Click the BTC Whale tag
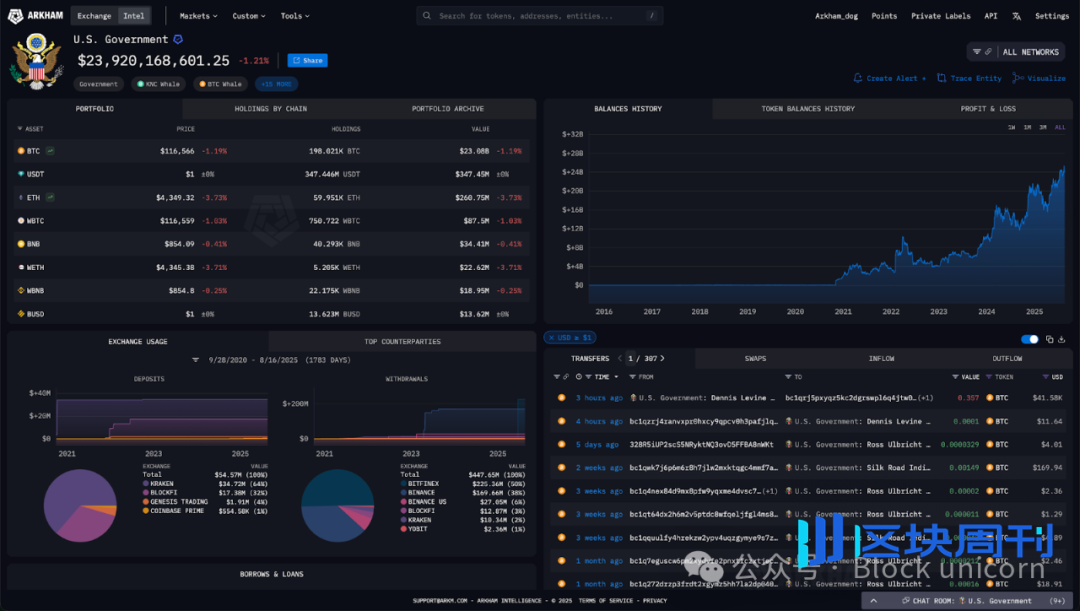The image size is (1080, 611). (x=220, y=84)
